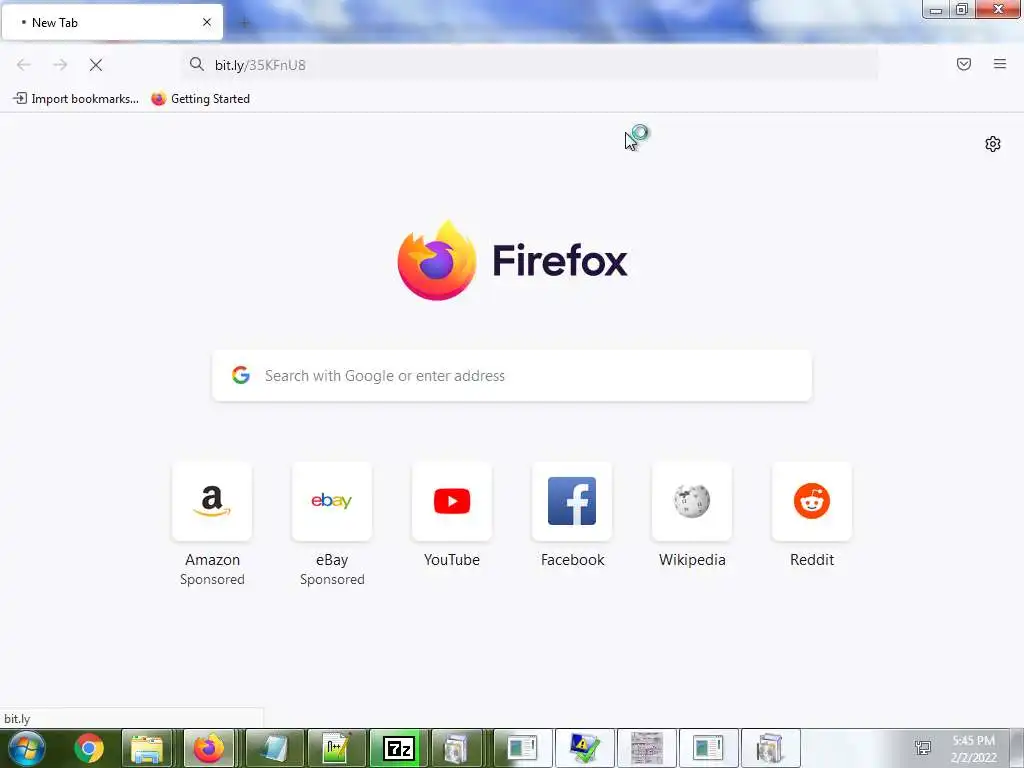This screenshot has width=1024, height=768.
Task: Open the Firefox hamburger application menu
Action: [1000, 64]
